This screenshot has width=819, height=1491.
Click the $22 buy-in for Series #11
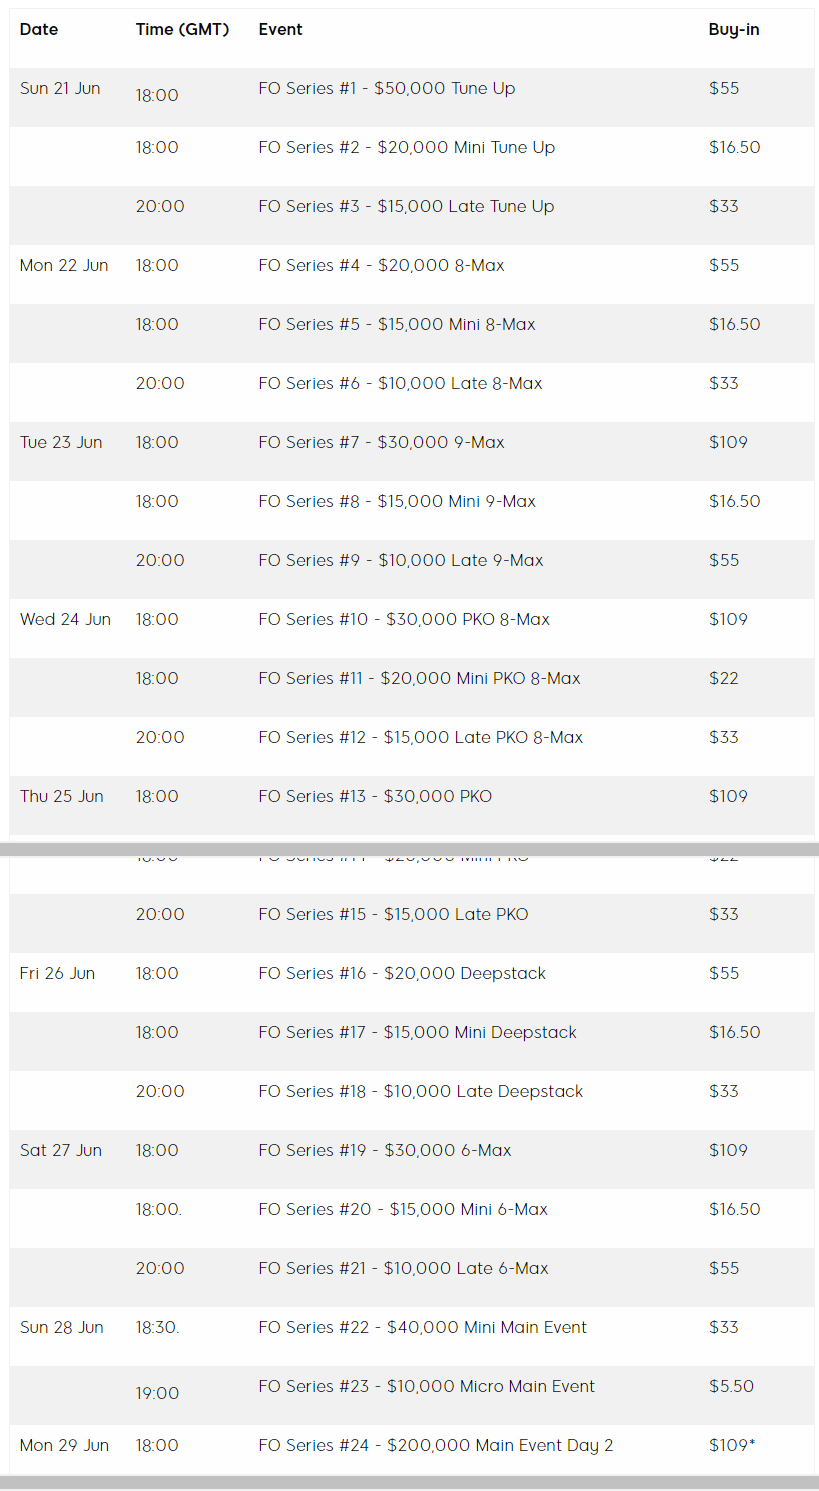pos(723,679)
